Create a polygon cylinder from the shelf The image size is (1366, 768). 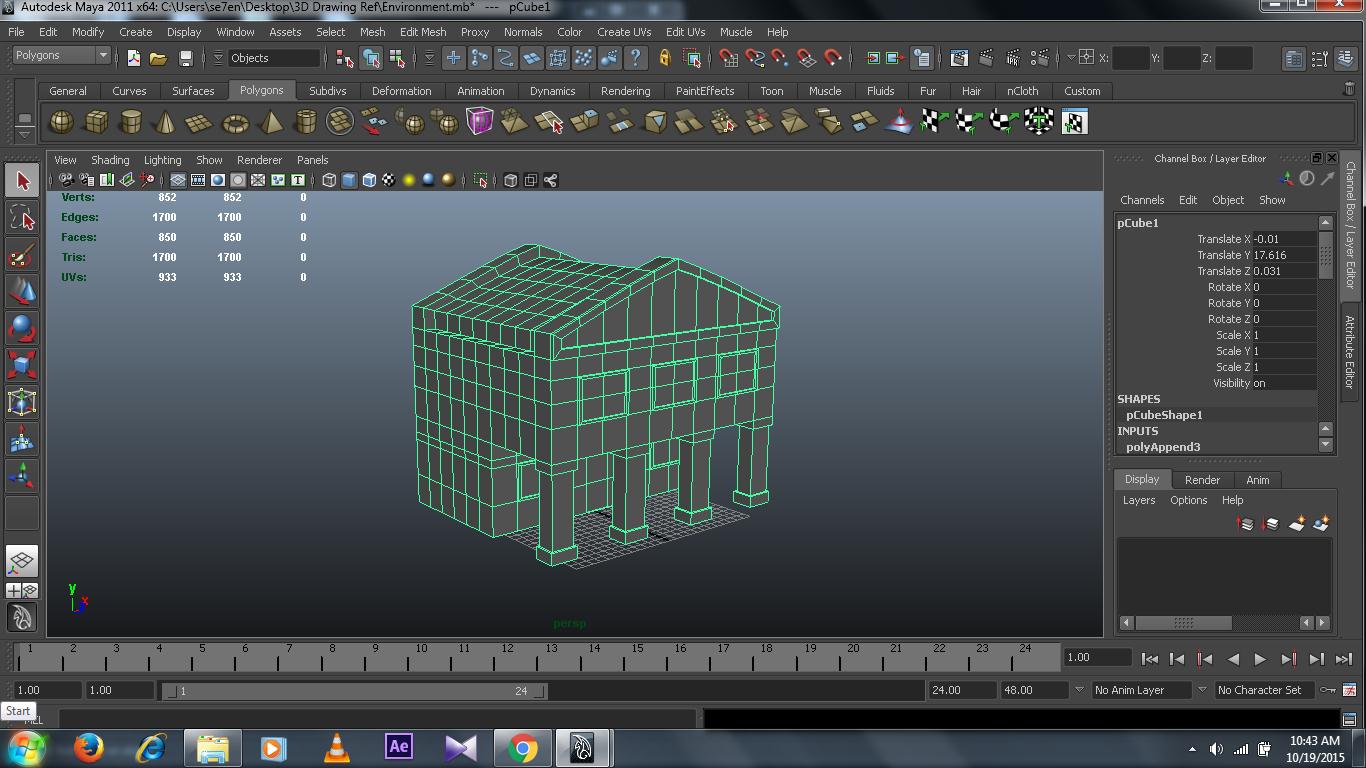click(x=130, y=123)
